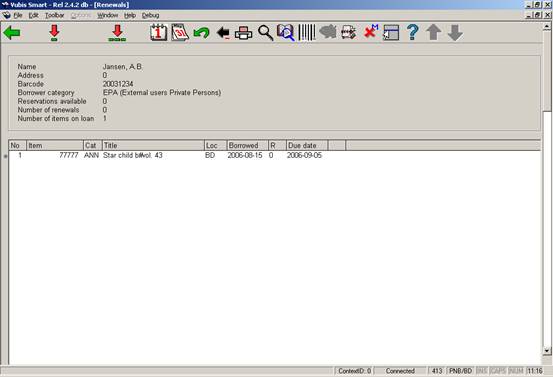Click the vertical scrollbar down arrow
553x377 pixels.
tap(547, 350)
